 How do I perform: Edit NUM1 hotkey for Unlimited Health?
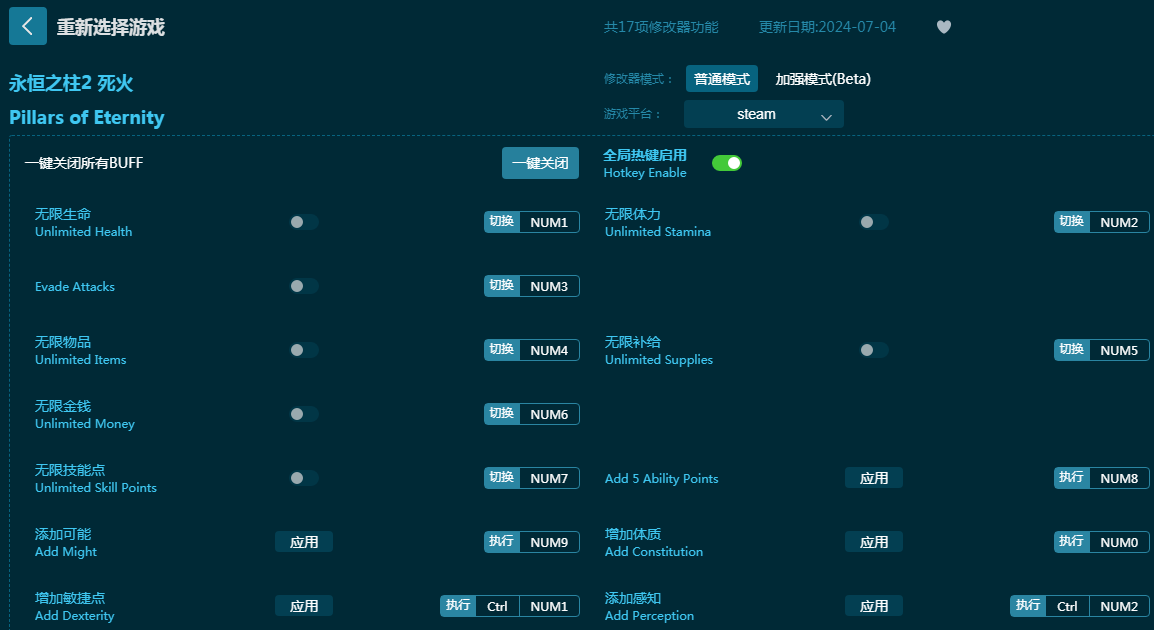549,222
